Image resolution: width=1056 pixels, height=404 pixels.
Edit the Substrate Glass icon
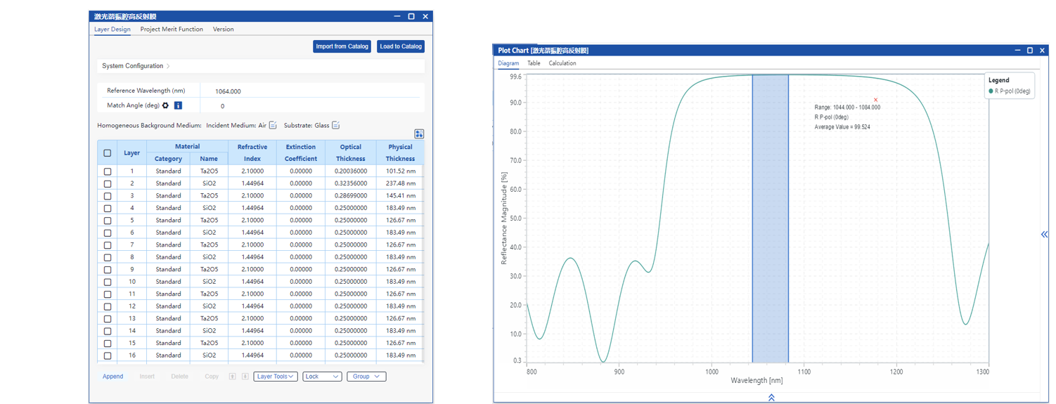(336, 126)
